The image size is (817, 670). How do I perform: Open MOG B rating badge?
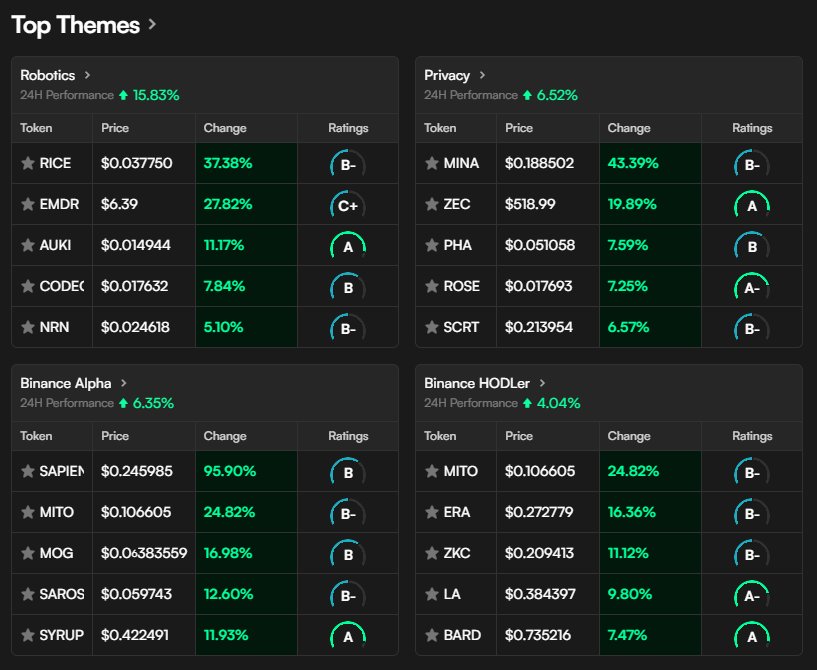tap(348, 554)
